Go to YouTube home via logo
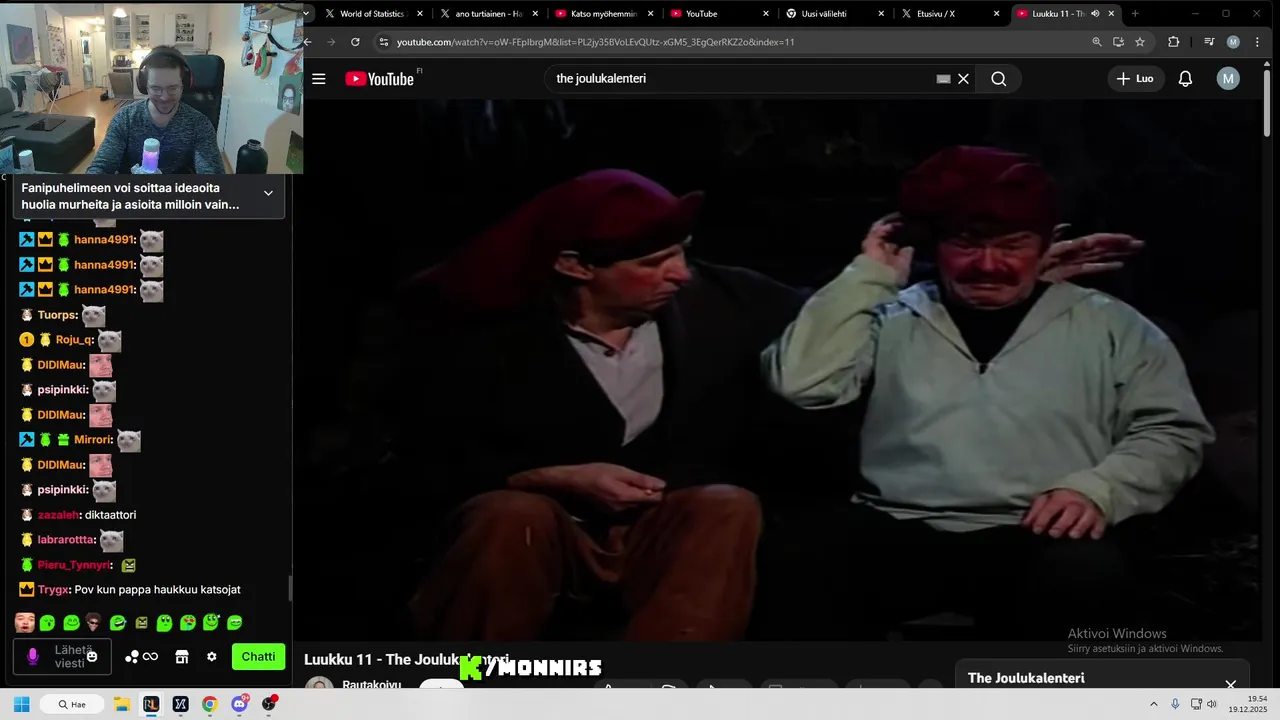The image size is (1280, 720). coord(380,79)
